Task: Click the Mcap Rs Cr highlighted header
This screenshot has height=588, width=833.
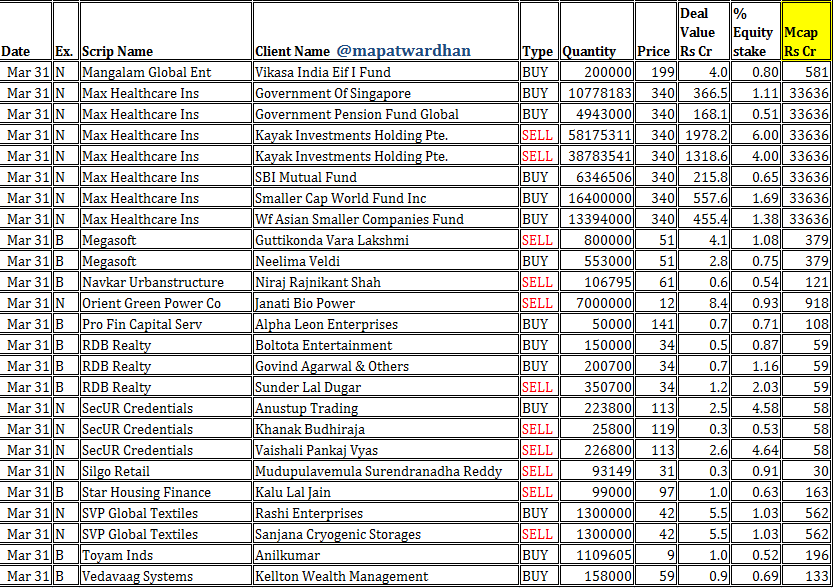Action: point(806,31)
